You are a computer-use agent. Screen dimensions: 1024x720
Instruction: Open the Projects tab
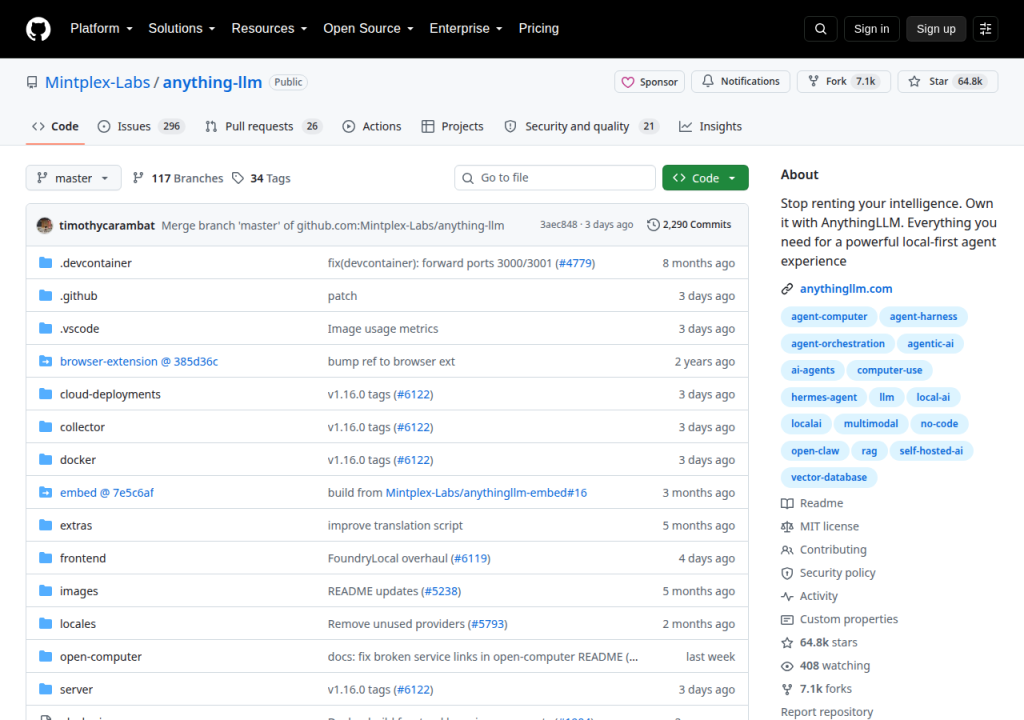(453, 126)
